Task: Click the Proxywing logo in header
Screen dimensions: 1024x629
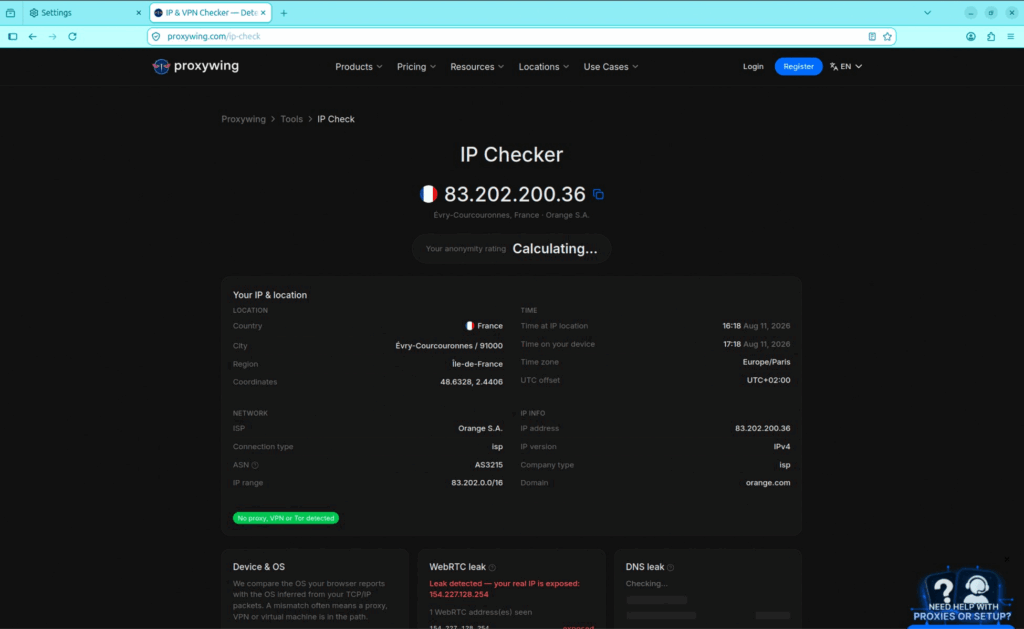Action: click(195, 66)
